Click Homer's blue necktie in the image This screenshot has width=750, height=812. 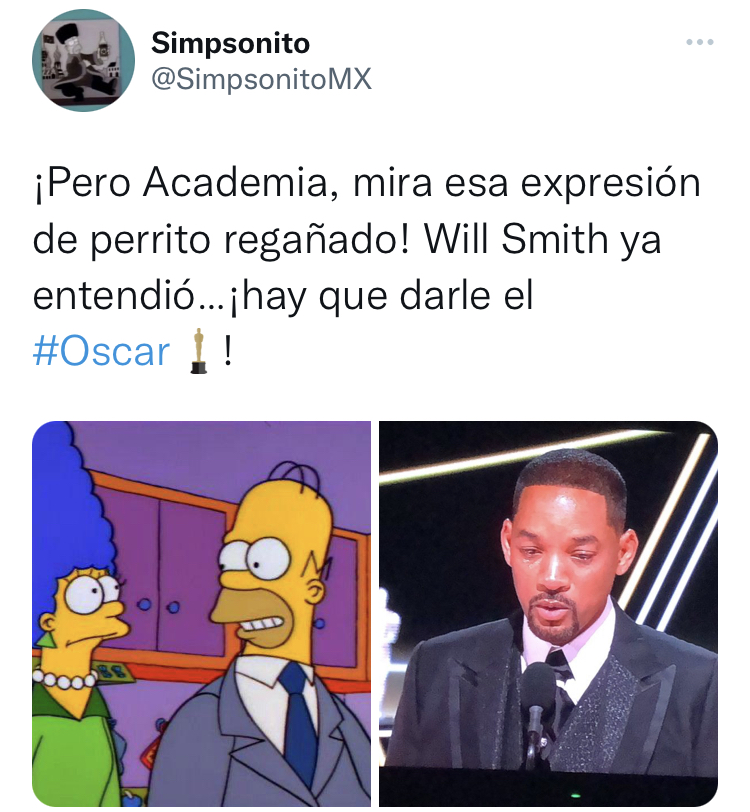(x=301, y=725)
